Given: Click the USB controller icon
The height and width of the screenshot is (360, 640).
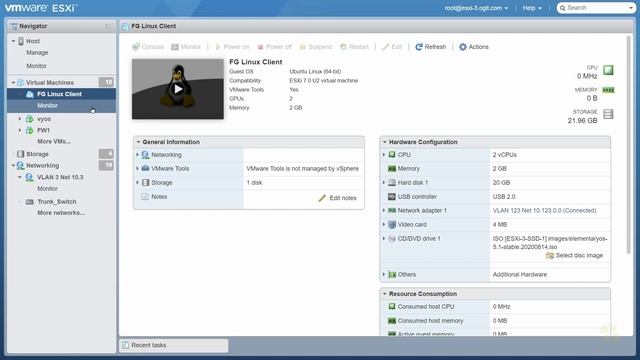Looking at the screenshot, I should pyautogui.click(x=392, y=196).
